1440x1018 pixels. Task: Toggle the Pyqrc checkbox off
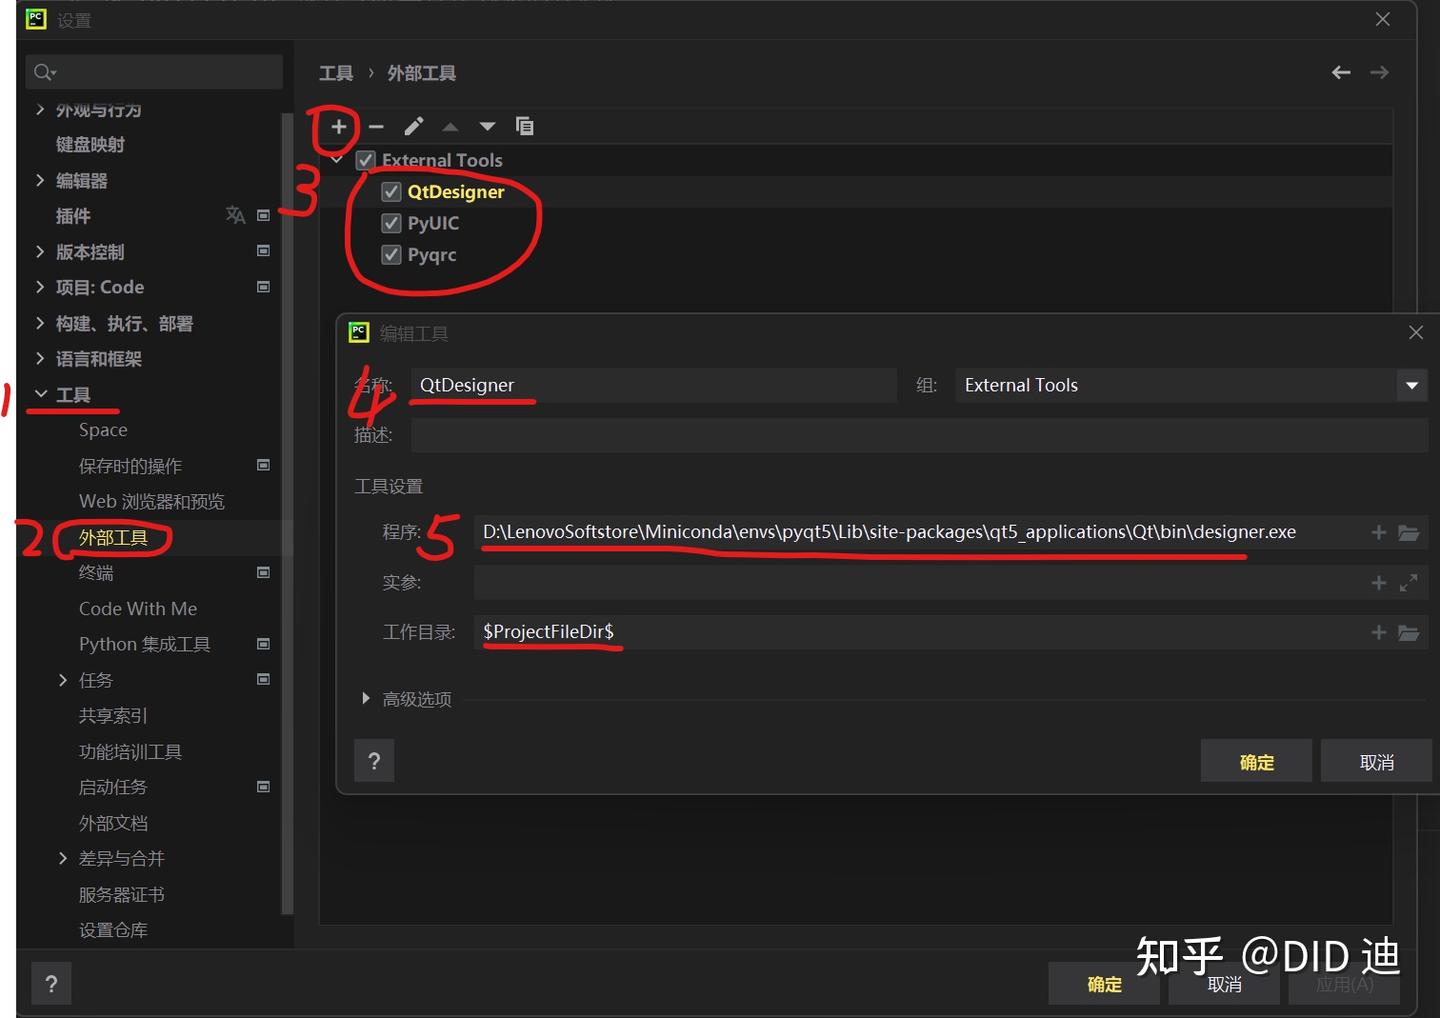pyautogui.click(x=391, y=255)
